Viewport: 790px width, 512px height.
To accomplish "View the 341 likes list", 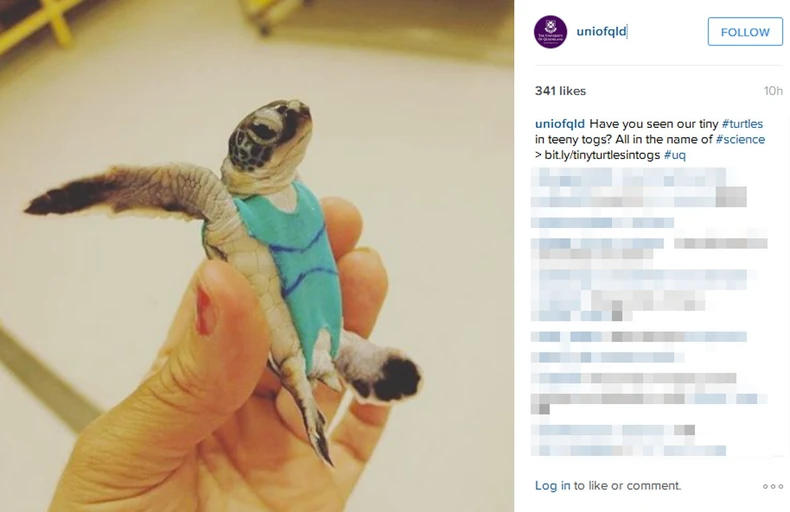I will point(560,91).
